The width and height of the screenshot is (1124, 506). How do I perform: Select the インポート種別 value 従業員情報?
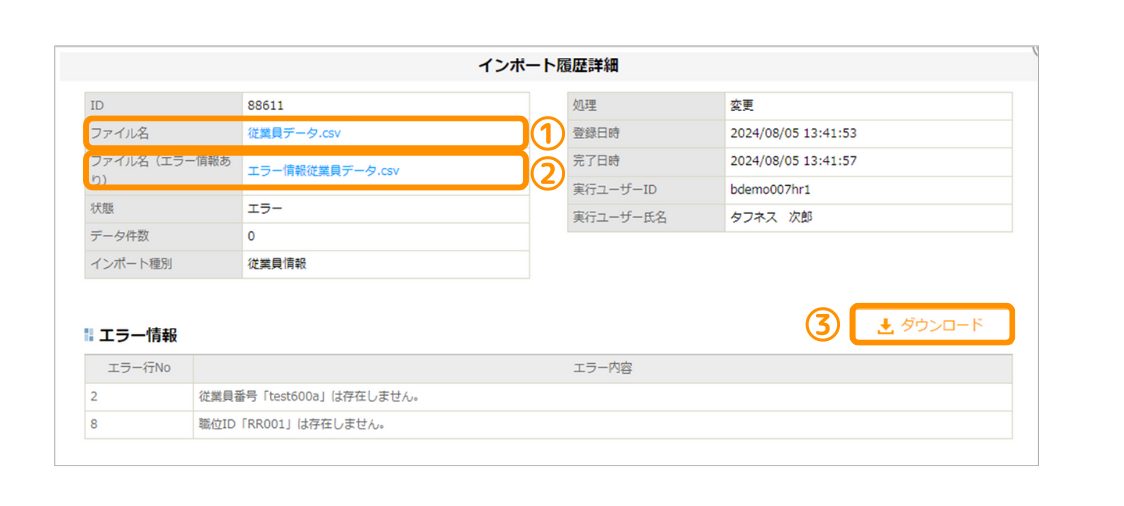click(277, 264)
